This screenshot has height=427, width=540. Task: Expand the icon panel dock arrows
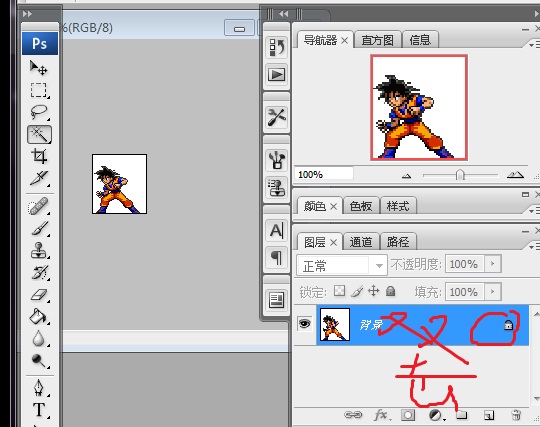click(283, 14)
